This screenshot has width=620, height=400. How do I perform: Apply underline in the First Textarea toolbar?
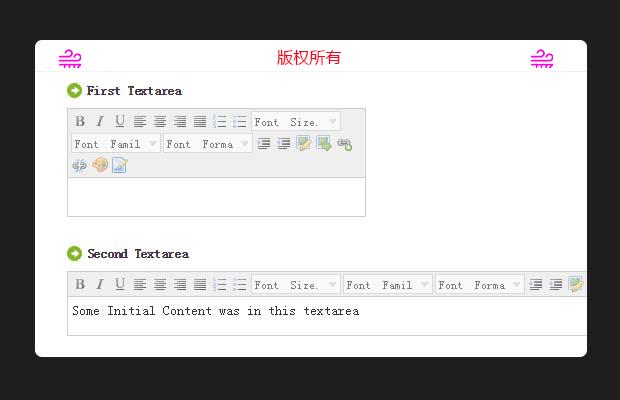tap(120, 122)
